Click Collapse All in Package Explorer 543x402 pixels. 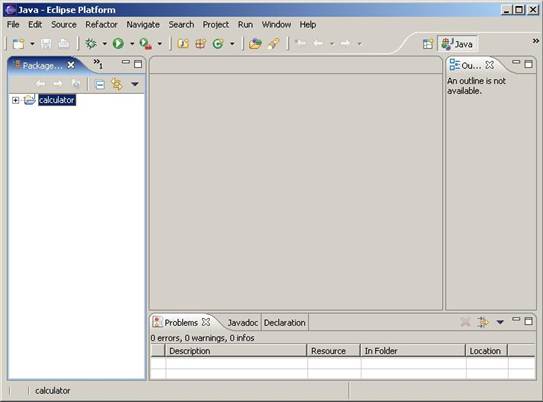(100, 84)
